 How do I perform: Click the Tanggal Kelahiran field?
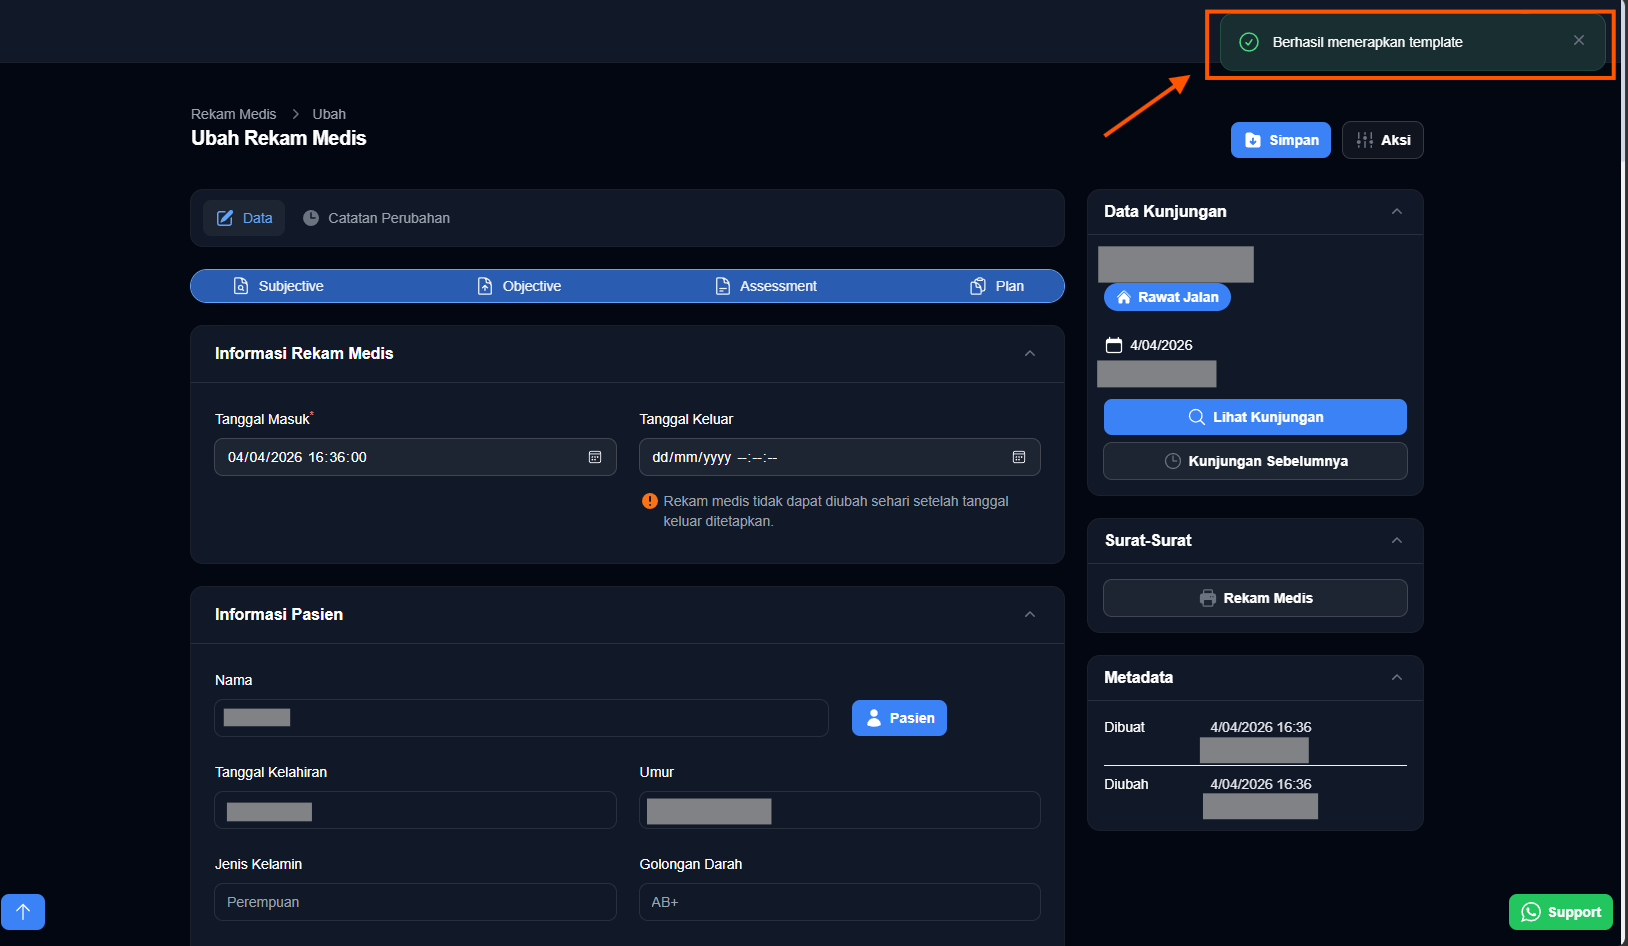click(415, 810)
